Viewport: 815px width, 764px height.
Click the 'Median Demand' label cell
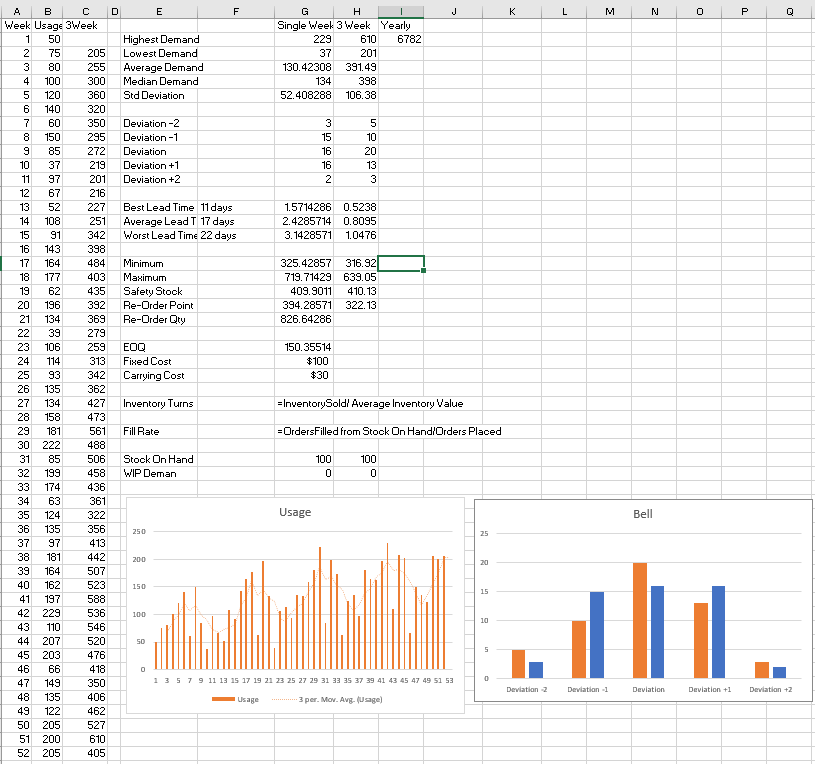coord(159,82)
